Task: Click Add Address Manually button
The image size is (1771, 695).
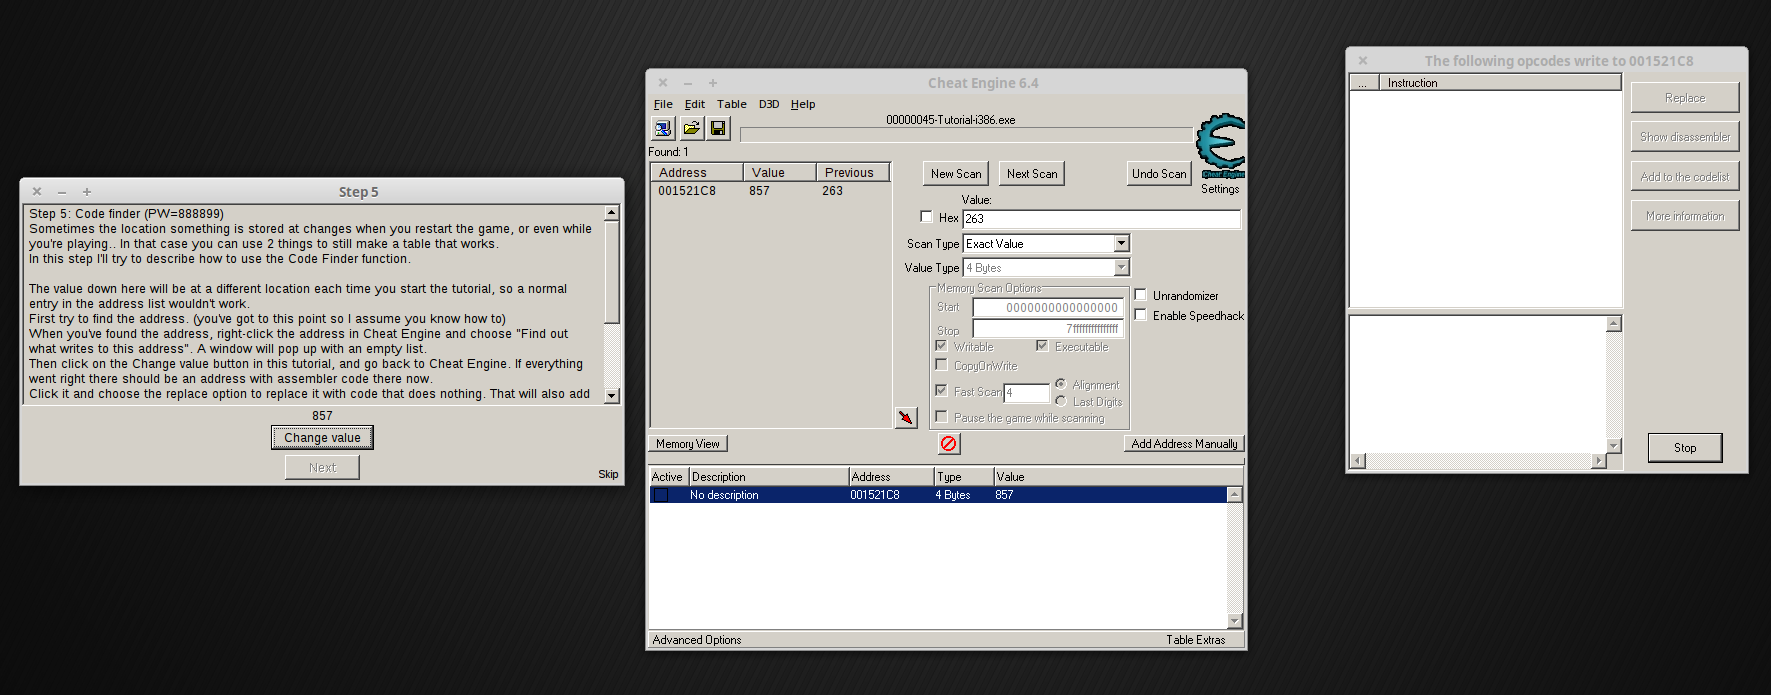Action: pyautogui.click(x=1184, y=444)
